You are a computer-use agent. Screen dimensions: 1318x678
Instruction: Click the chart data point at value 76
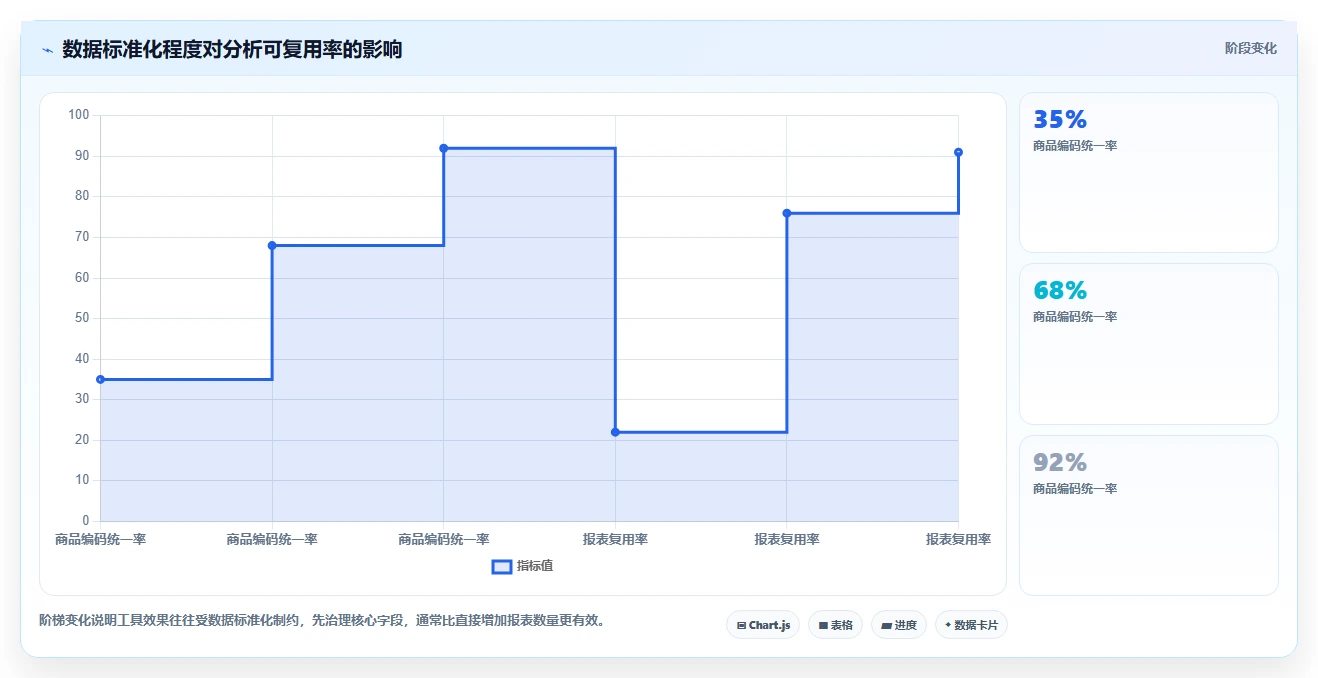coord(787,213)
